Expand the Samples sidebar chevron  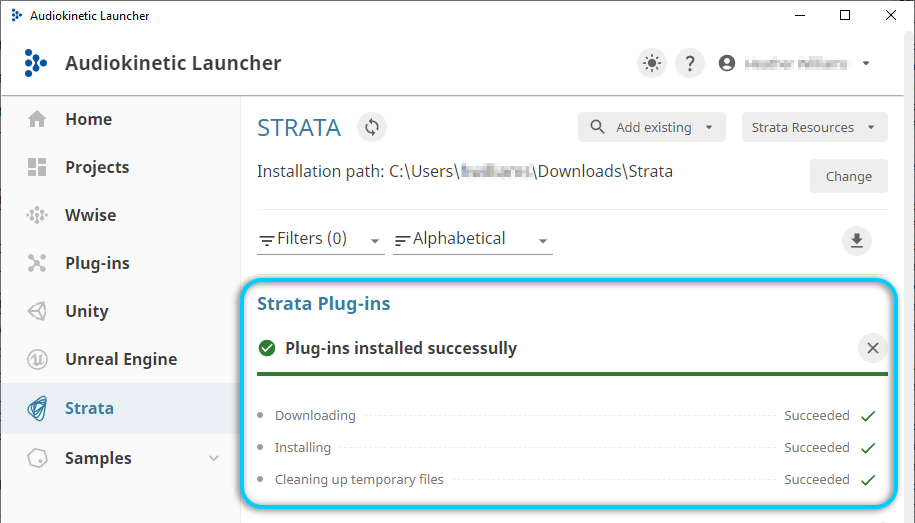pyautogui.click(x=214, y=458)
